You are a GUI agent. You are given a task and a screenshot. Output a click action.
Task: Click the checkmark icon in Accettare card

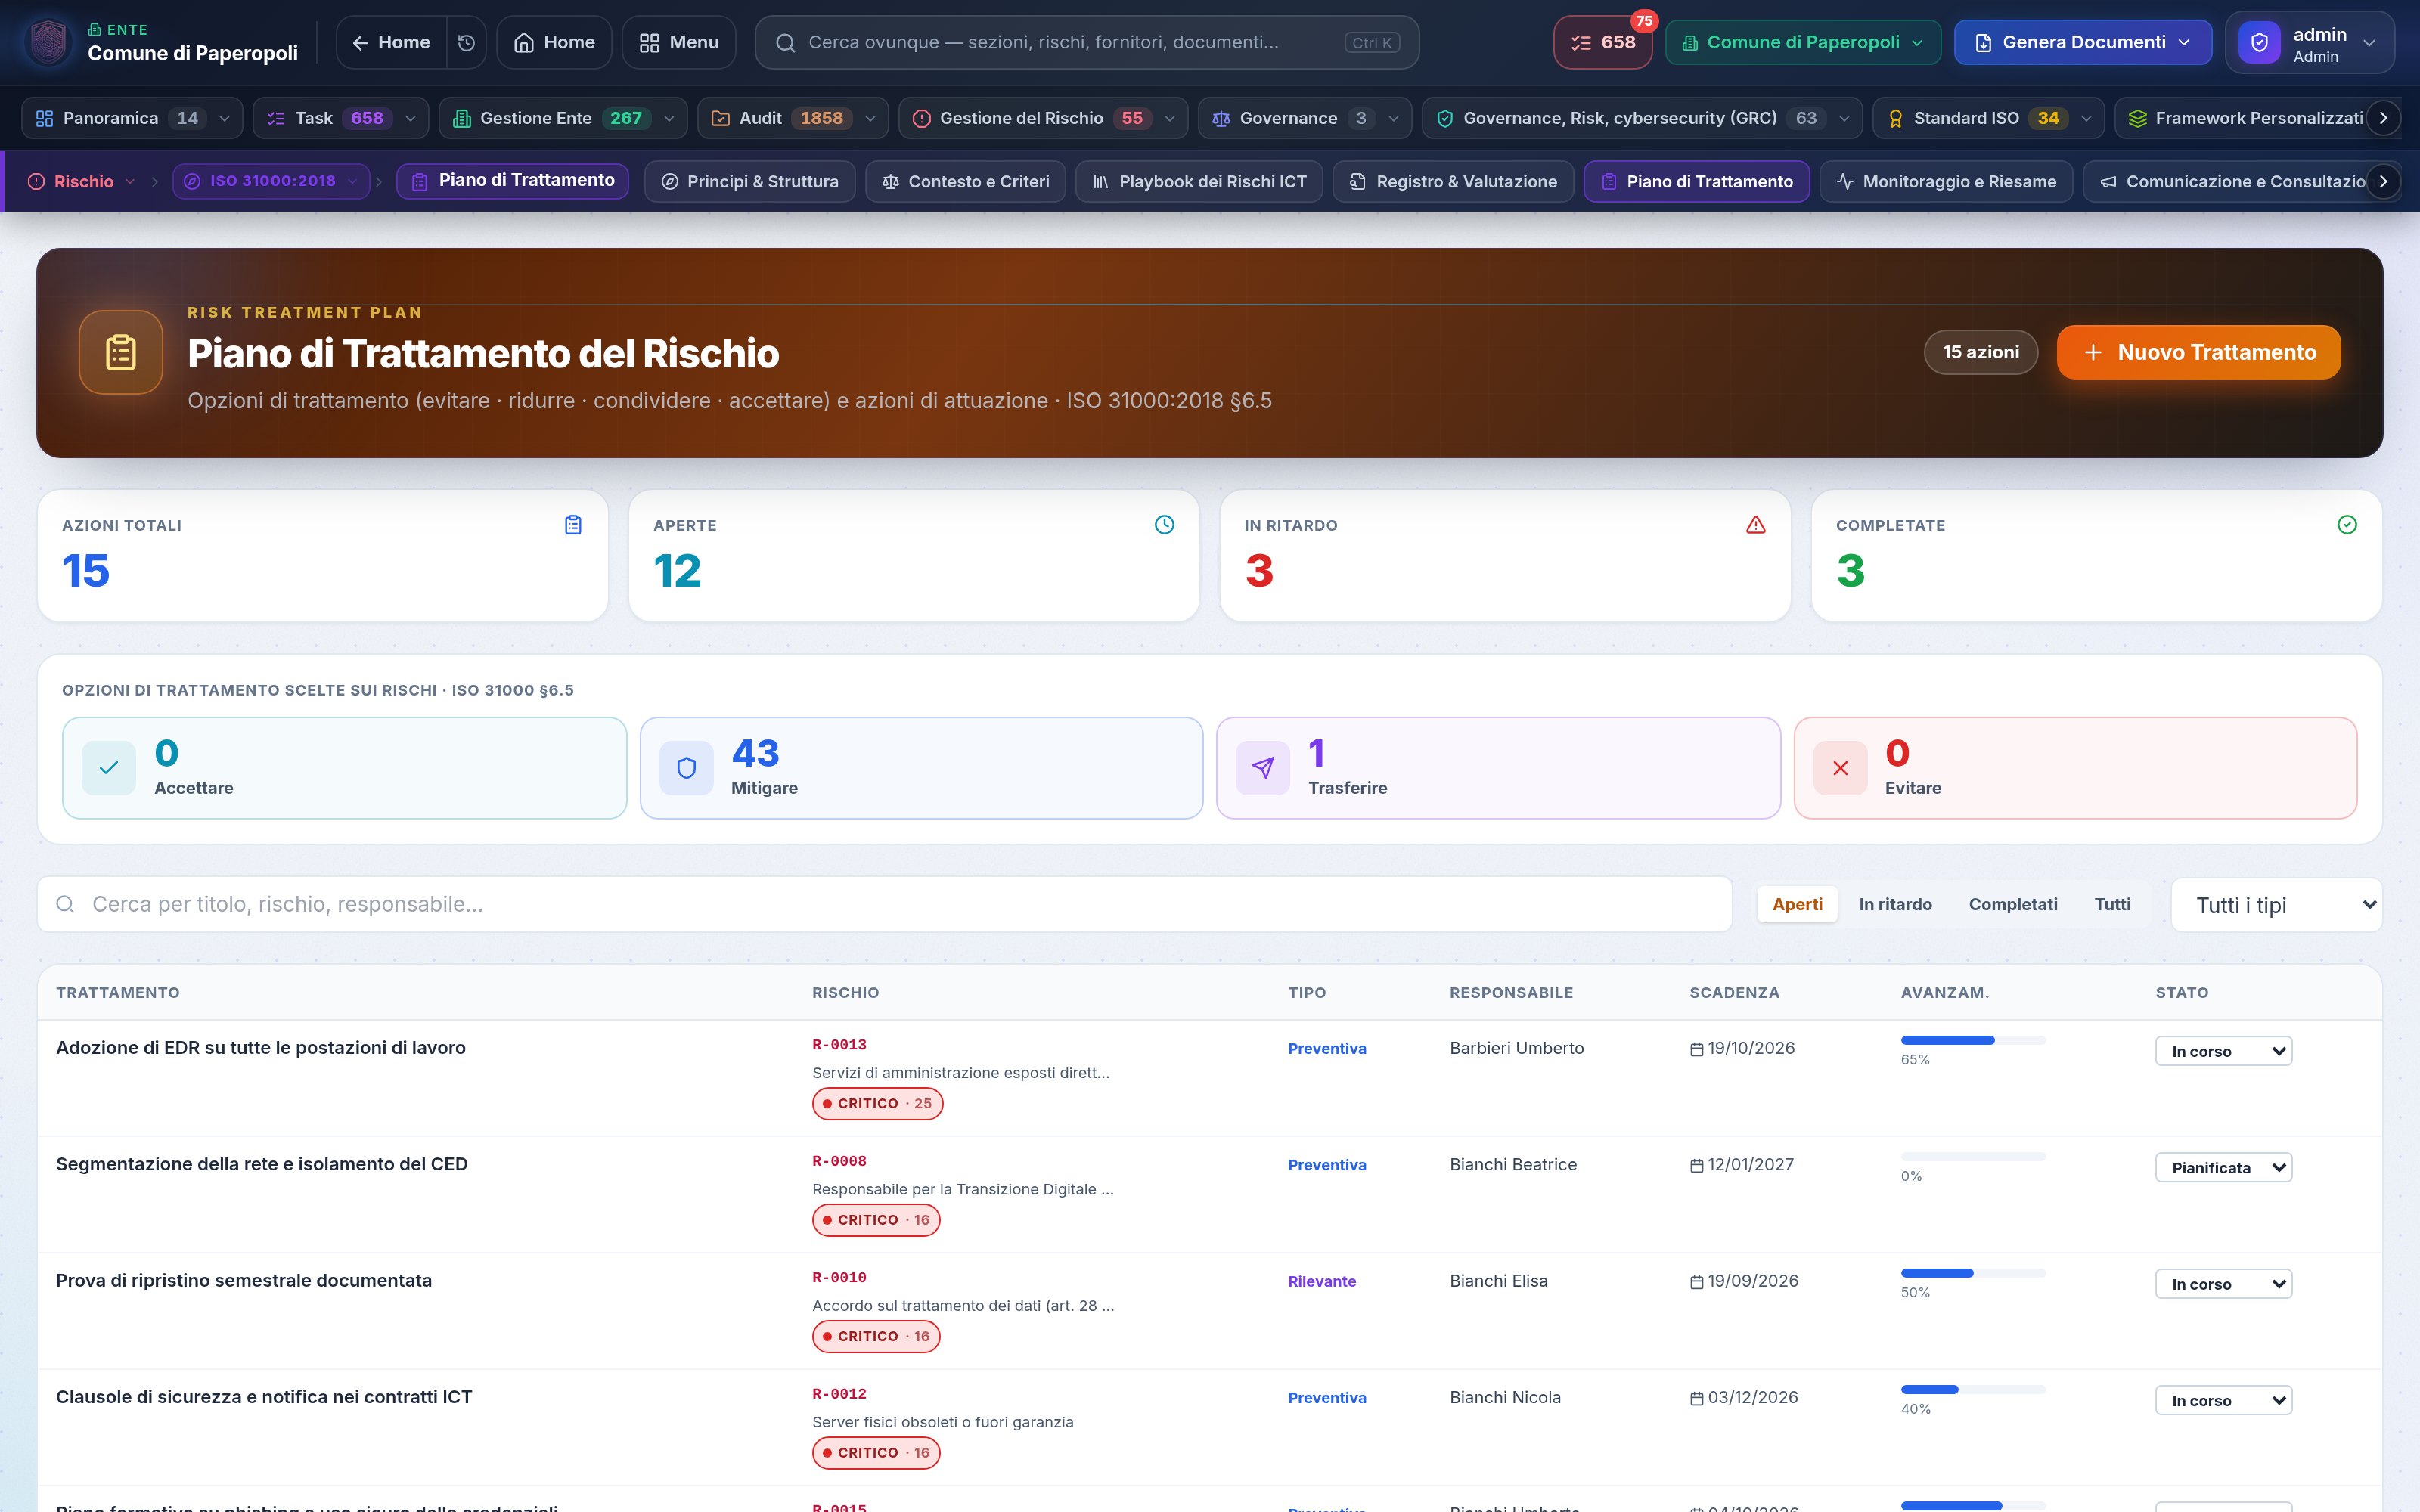[109, 768]
